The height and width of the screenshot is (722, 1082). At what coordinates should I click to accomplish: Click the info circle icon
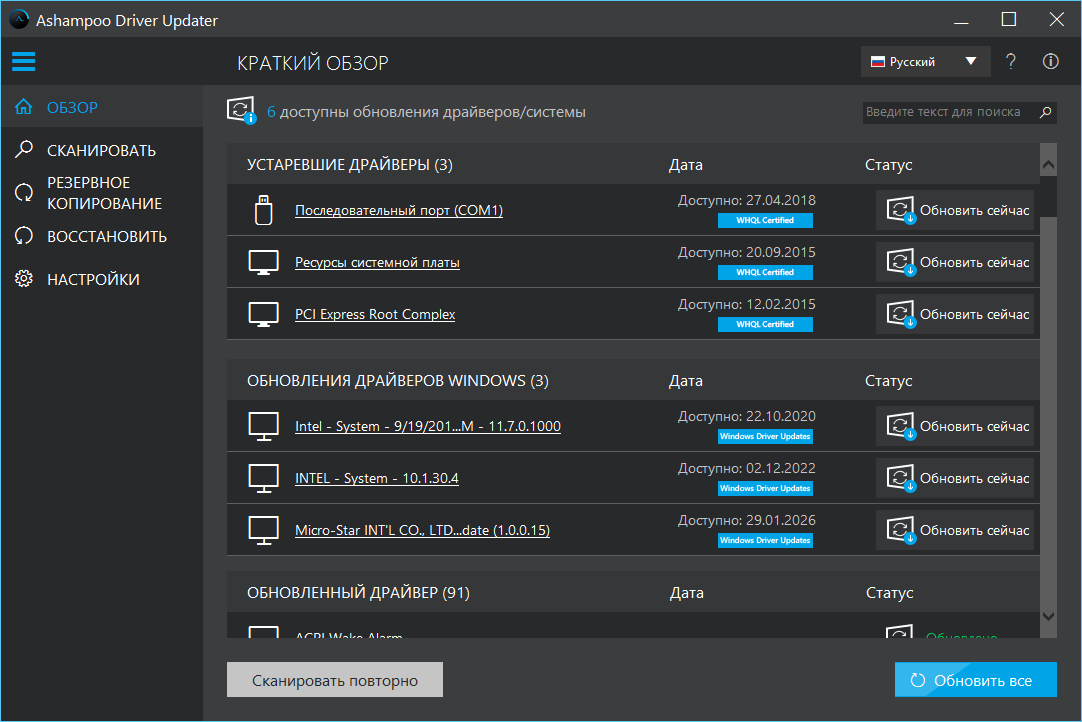point(1050,62)
